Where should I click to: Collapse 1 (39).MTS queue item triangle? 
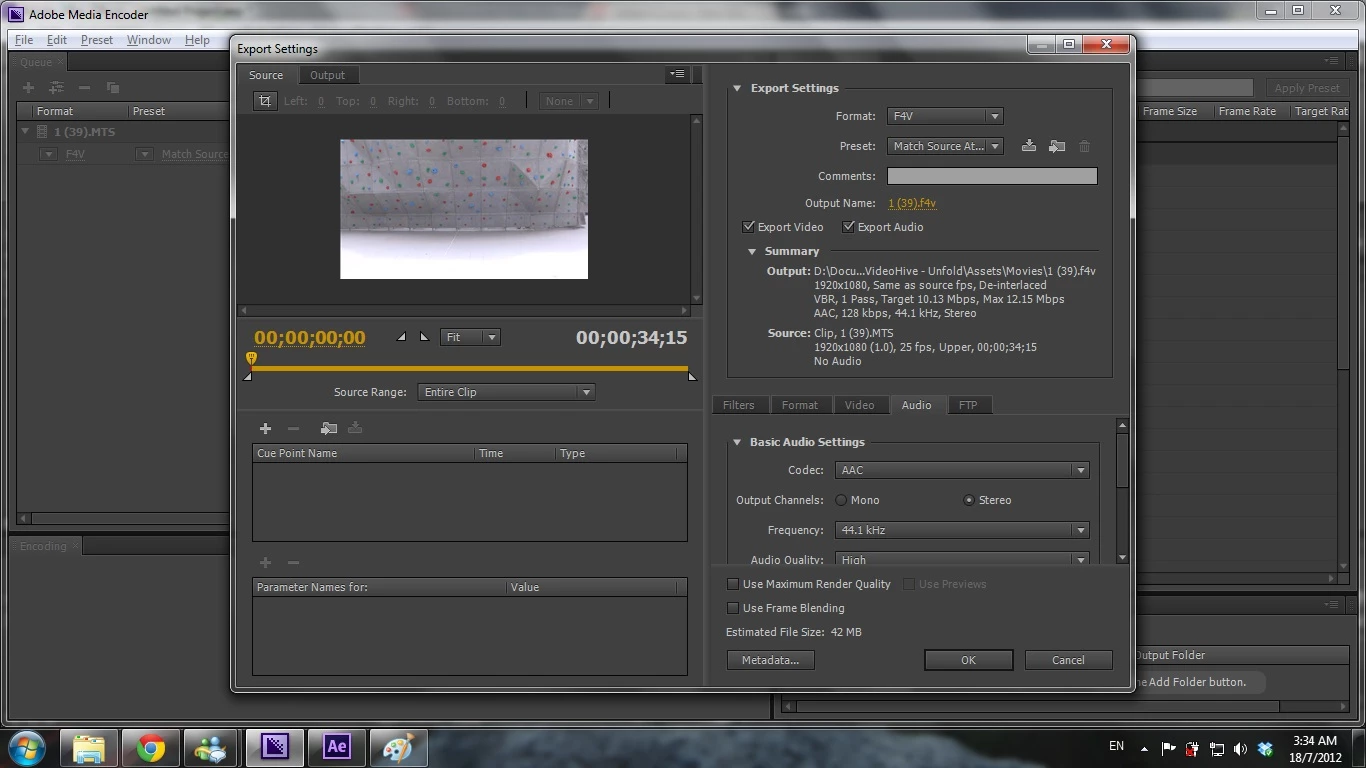coord(26,131)
